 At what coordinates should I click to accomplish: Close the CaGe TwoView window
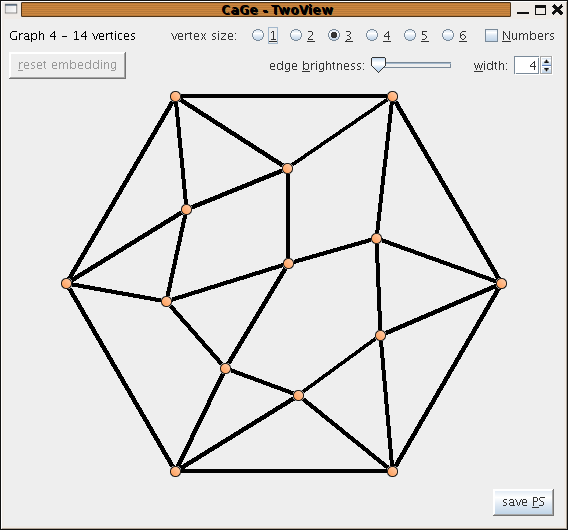point(557,10)
